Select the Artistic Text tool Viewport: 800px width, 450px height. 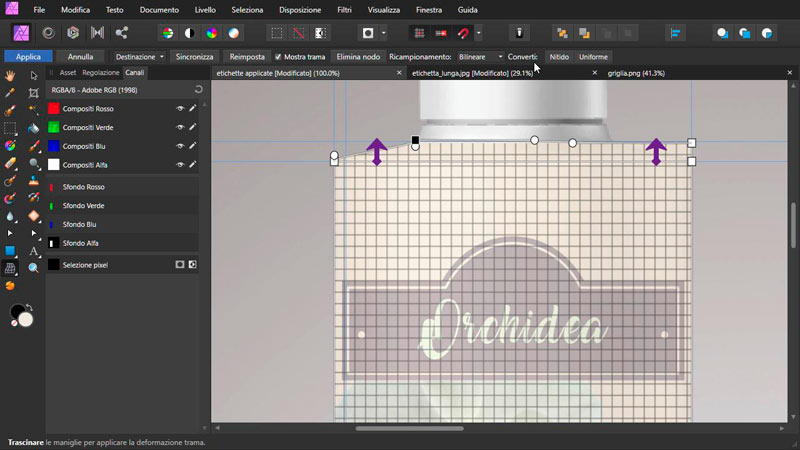click(34, 251)
